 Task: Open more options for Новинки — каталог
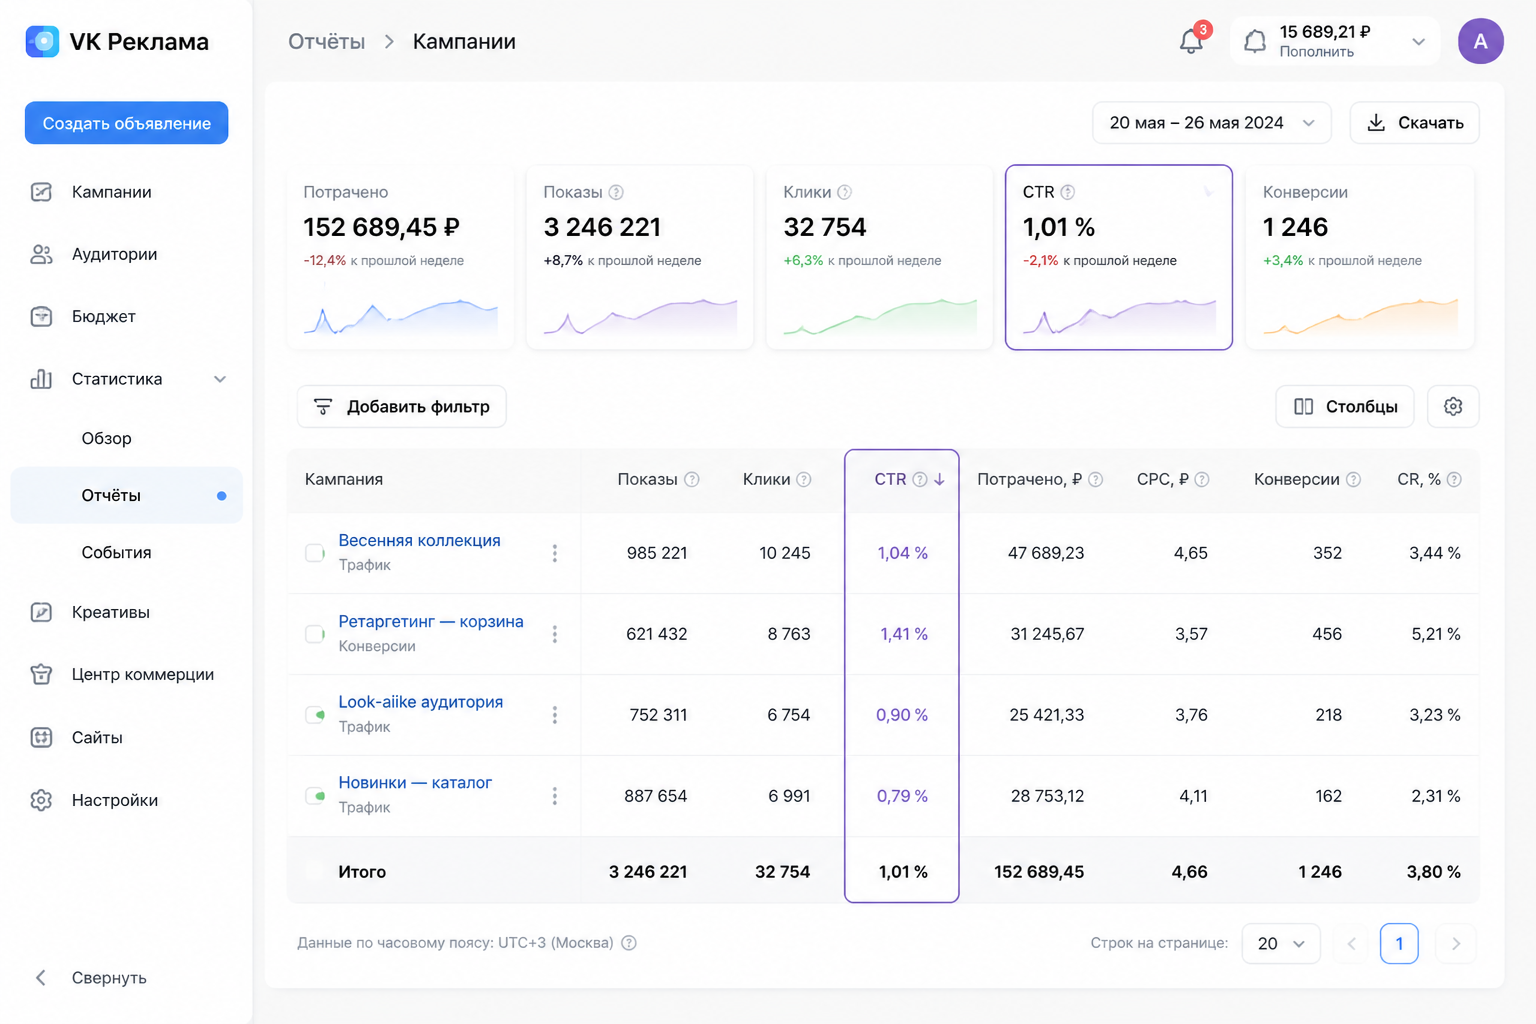(x=555, y=796)
